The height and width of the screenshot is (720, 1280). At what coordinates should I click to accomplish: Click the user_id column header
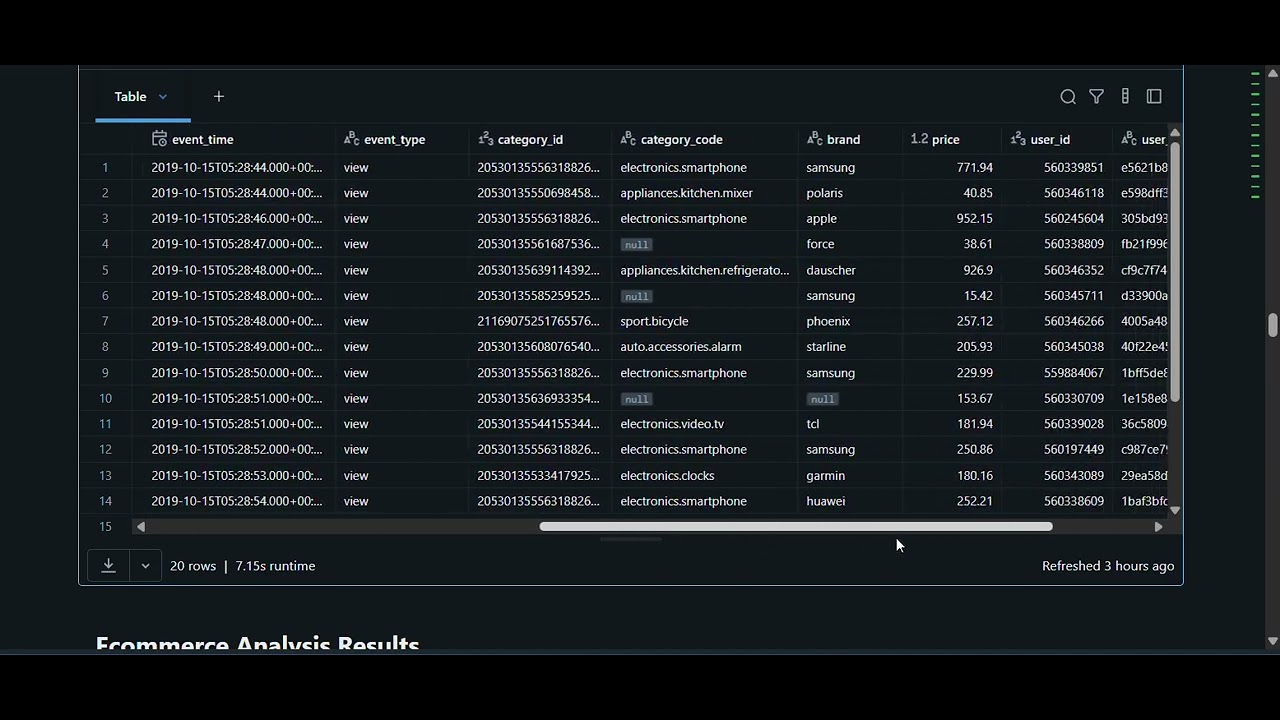(1051, 140)
